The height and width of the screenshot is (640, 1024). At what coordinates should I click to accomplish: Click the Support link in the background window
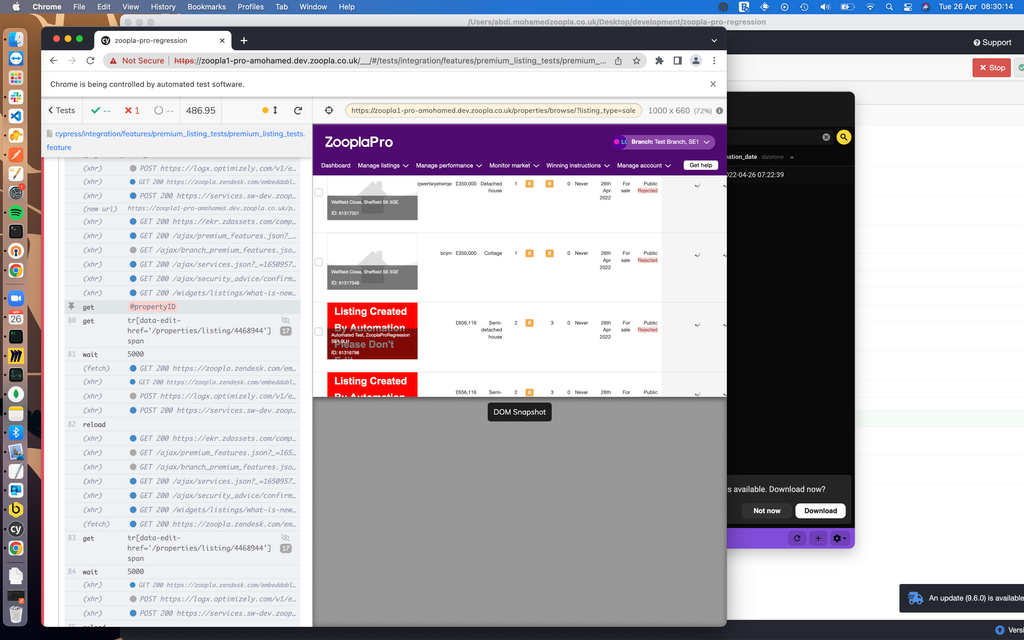992,42
